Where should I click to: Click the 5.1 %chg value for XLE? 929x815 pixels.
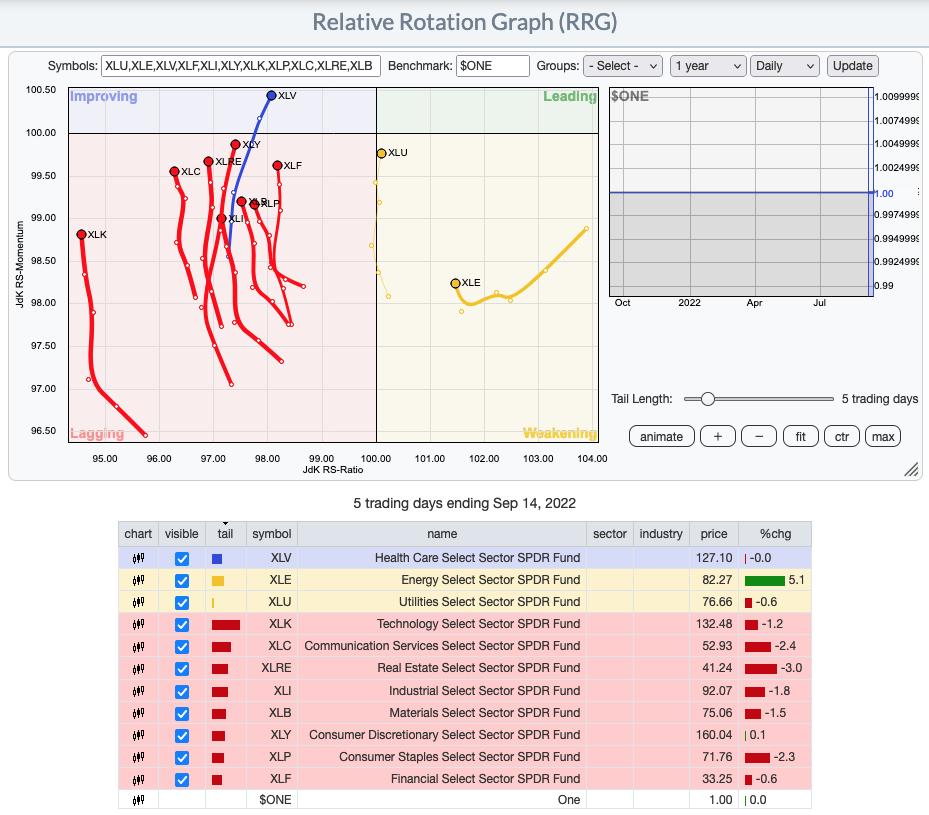point(796,580)
